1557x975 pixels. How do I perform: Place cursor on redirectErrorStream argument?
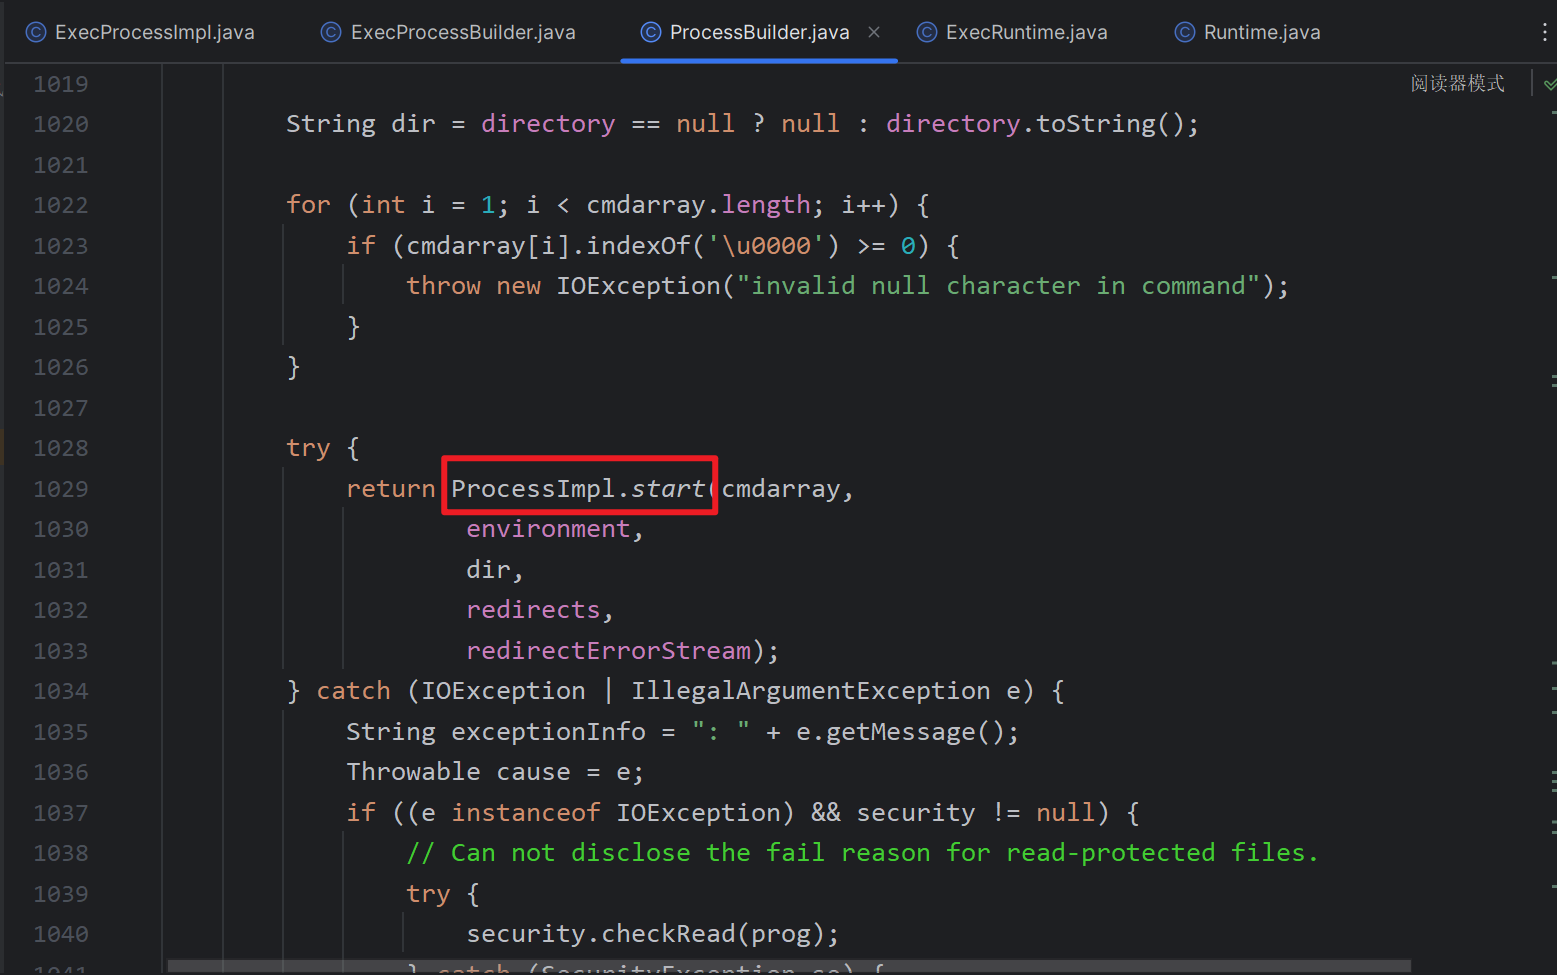[x=608, y=651]
